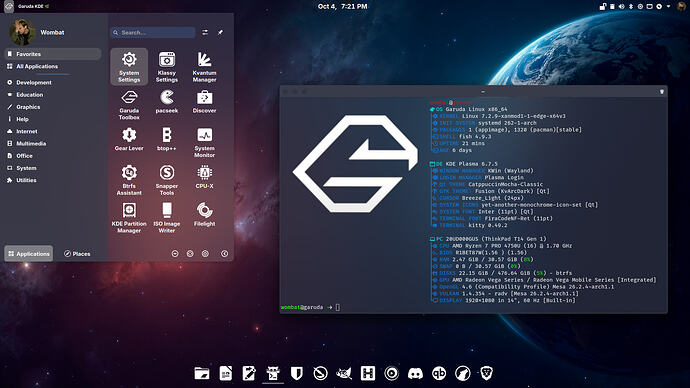The height and width of the screenshot is (388, 690).
Task: Launch LibreOffice from the dock
Action: (226, 373)
